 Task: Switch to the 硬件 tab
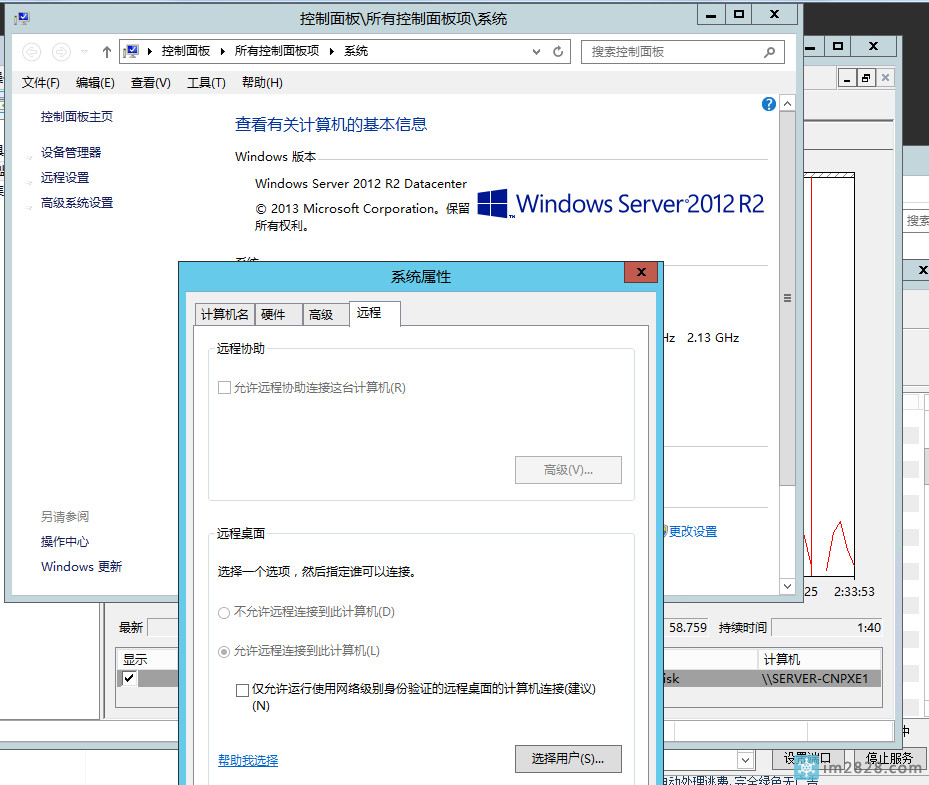[x=274, y=314]
